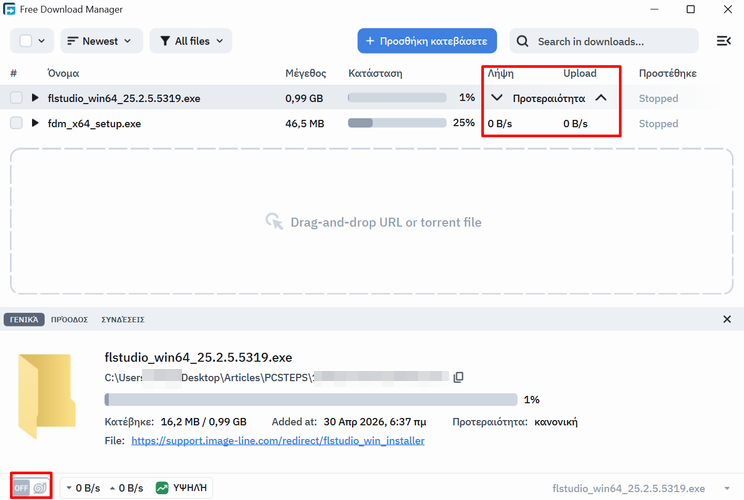The height and width of the screenshot is (500, 744).
Task: Lower priority with the down chevron
Action: point(497,98)
